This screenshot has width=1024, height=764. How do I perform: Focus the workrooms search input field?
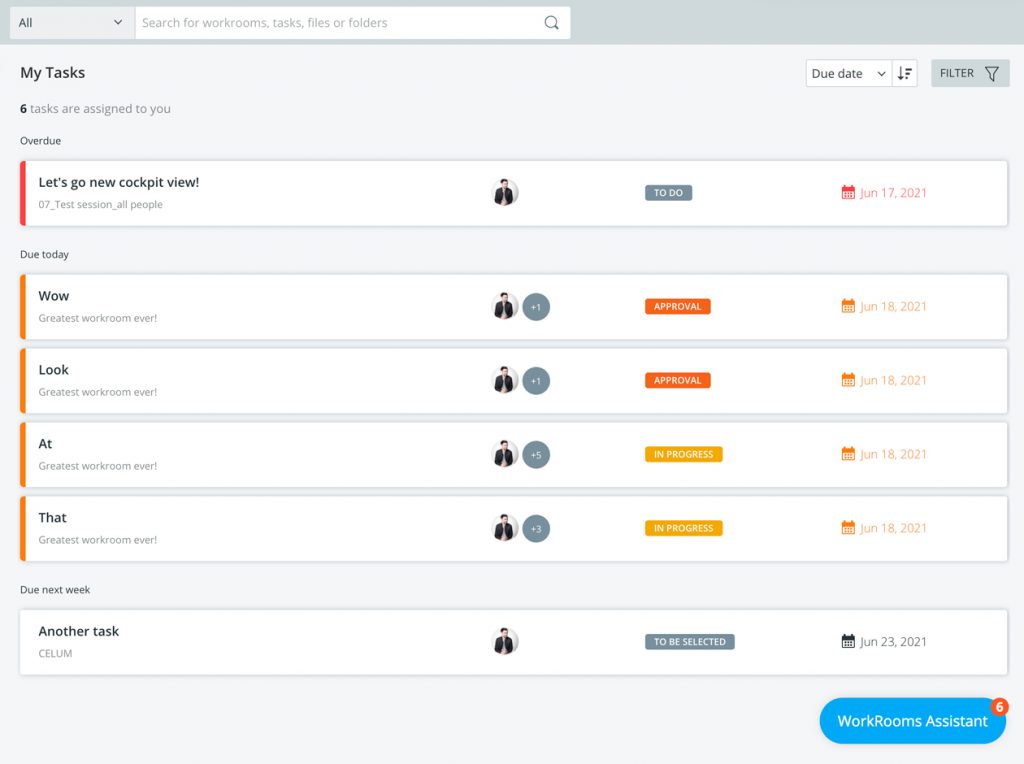(340, 23)
